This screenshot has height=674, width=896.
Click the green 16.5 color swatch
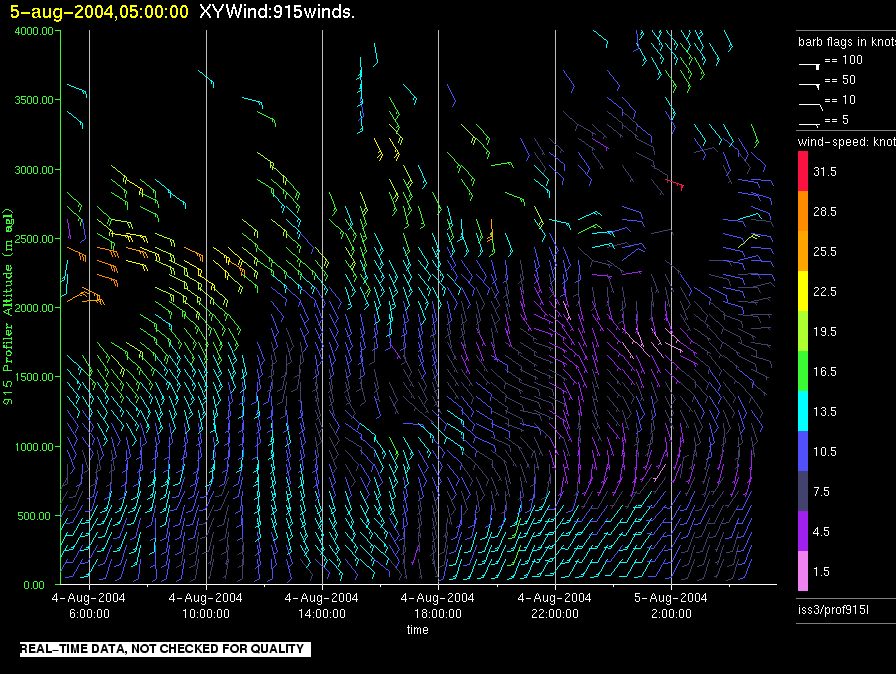click(x=803, y=371)
